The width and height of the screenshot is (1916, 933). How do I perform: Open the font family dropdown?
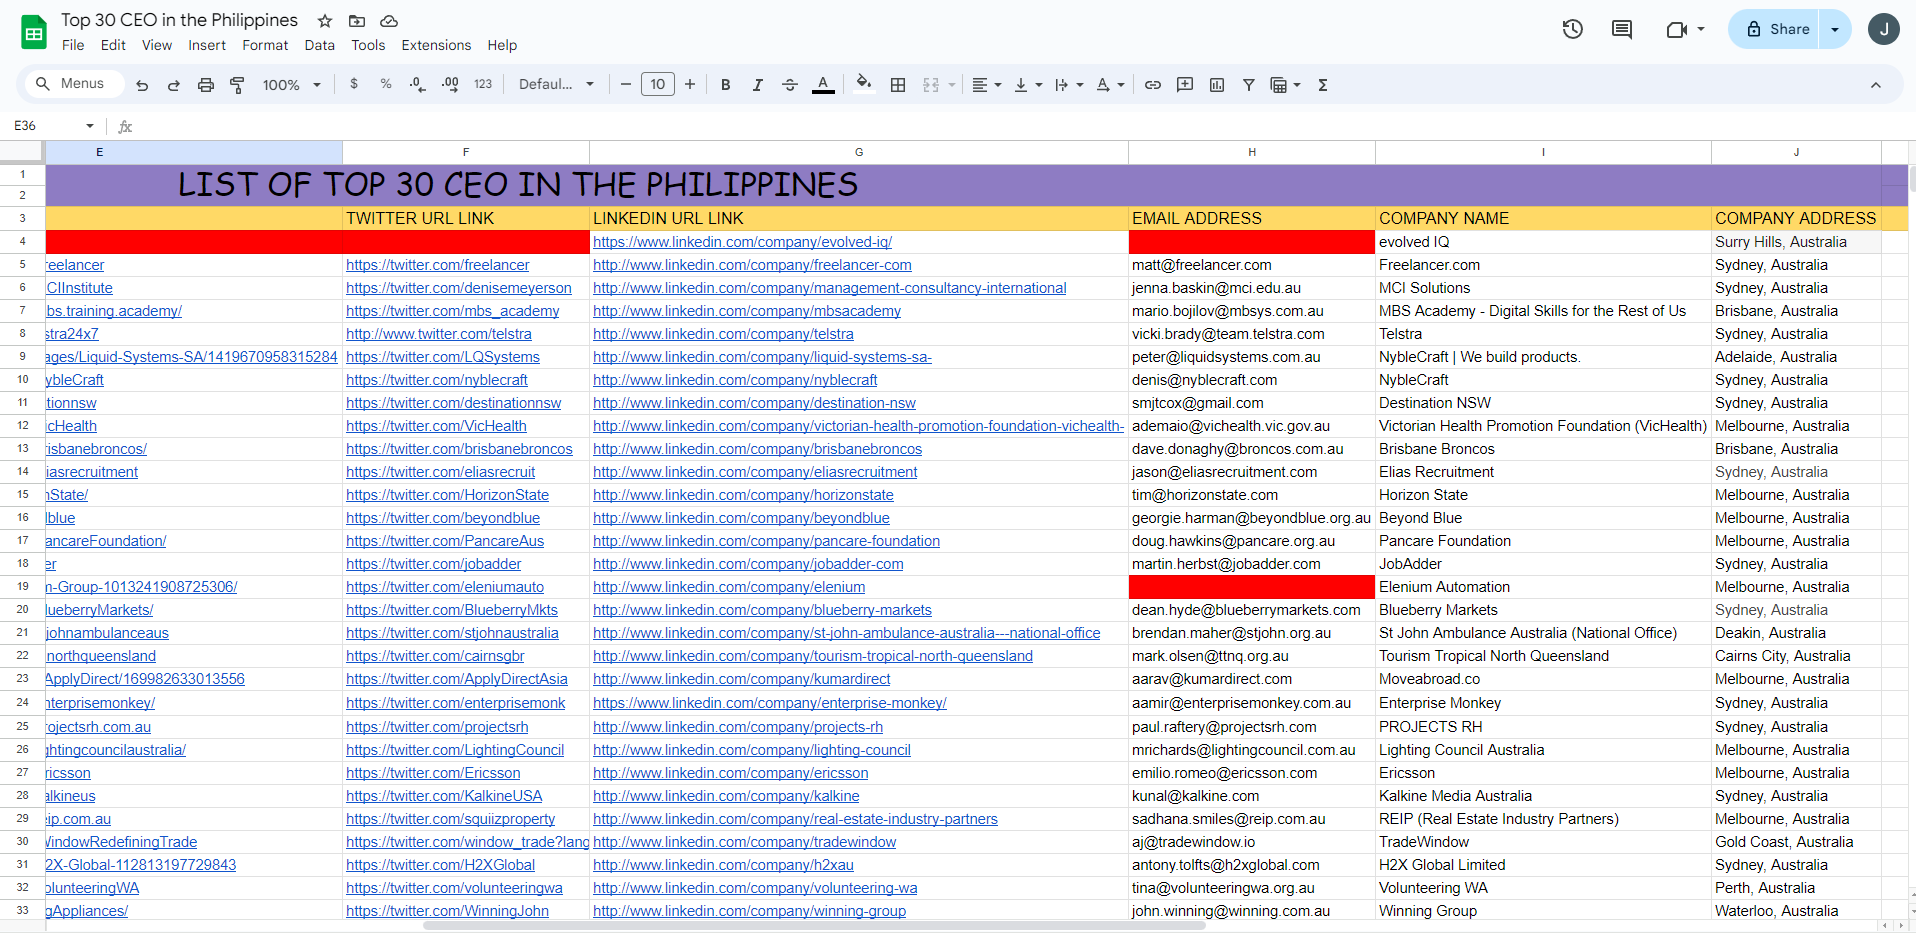tap(556, 85)
